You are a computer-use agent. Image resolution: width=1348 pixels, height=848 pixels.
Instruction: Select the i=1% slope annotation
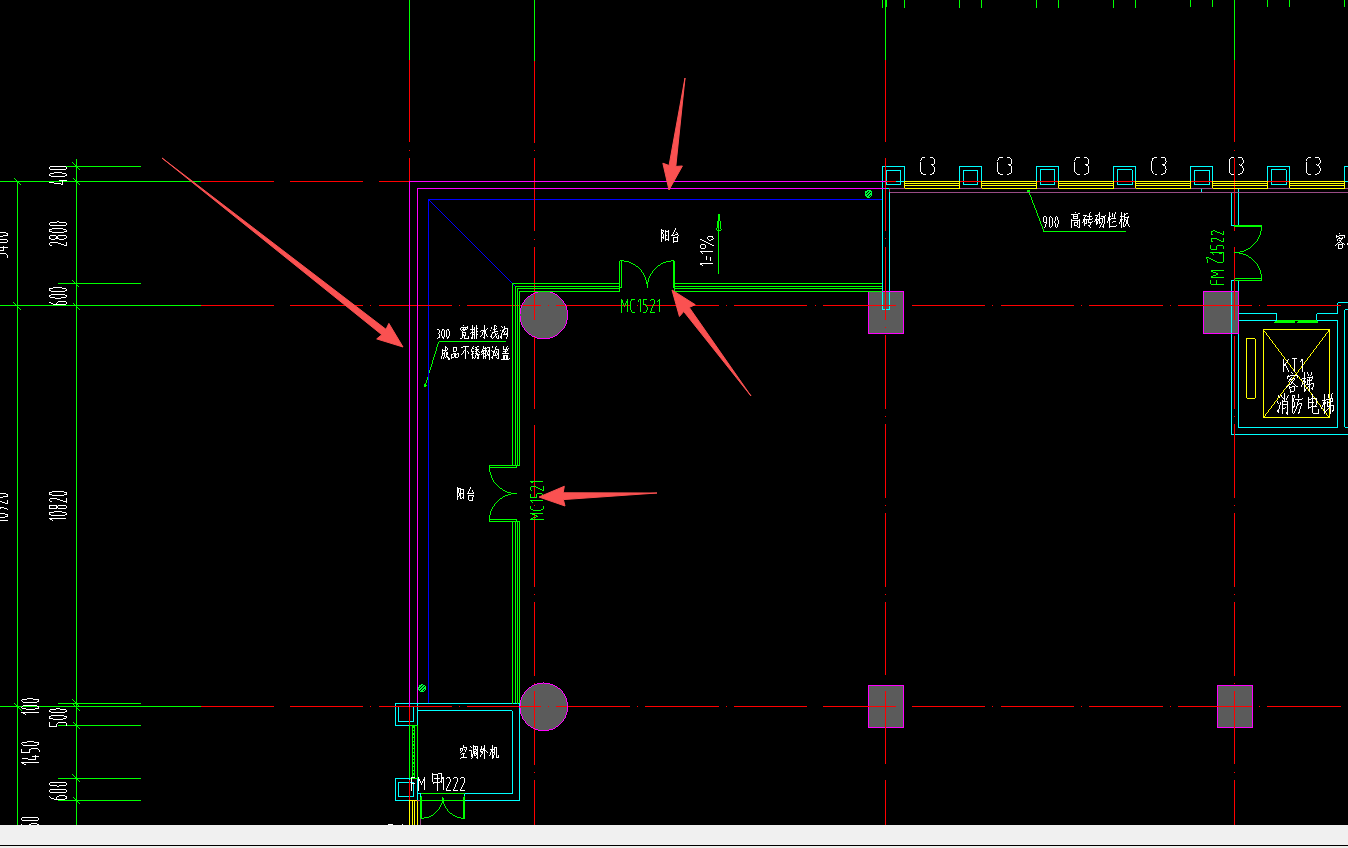(708, 251)
